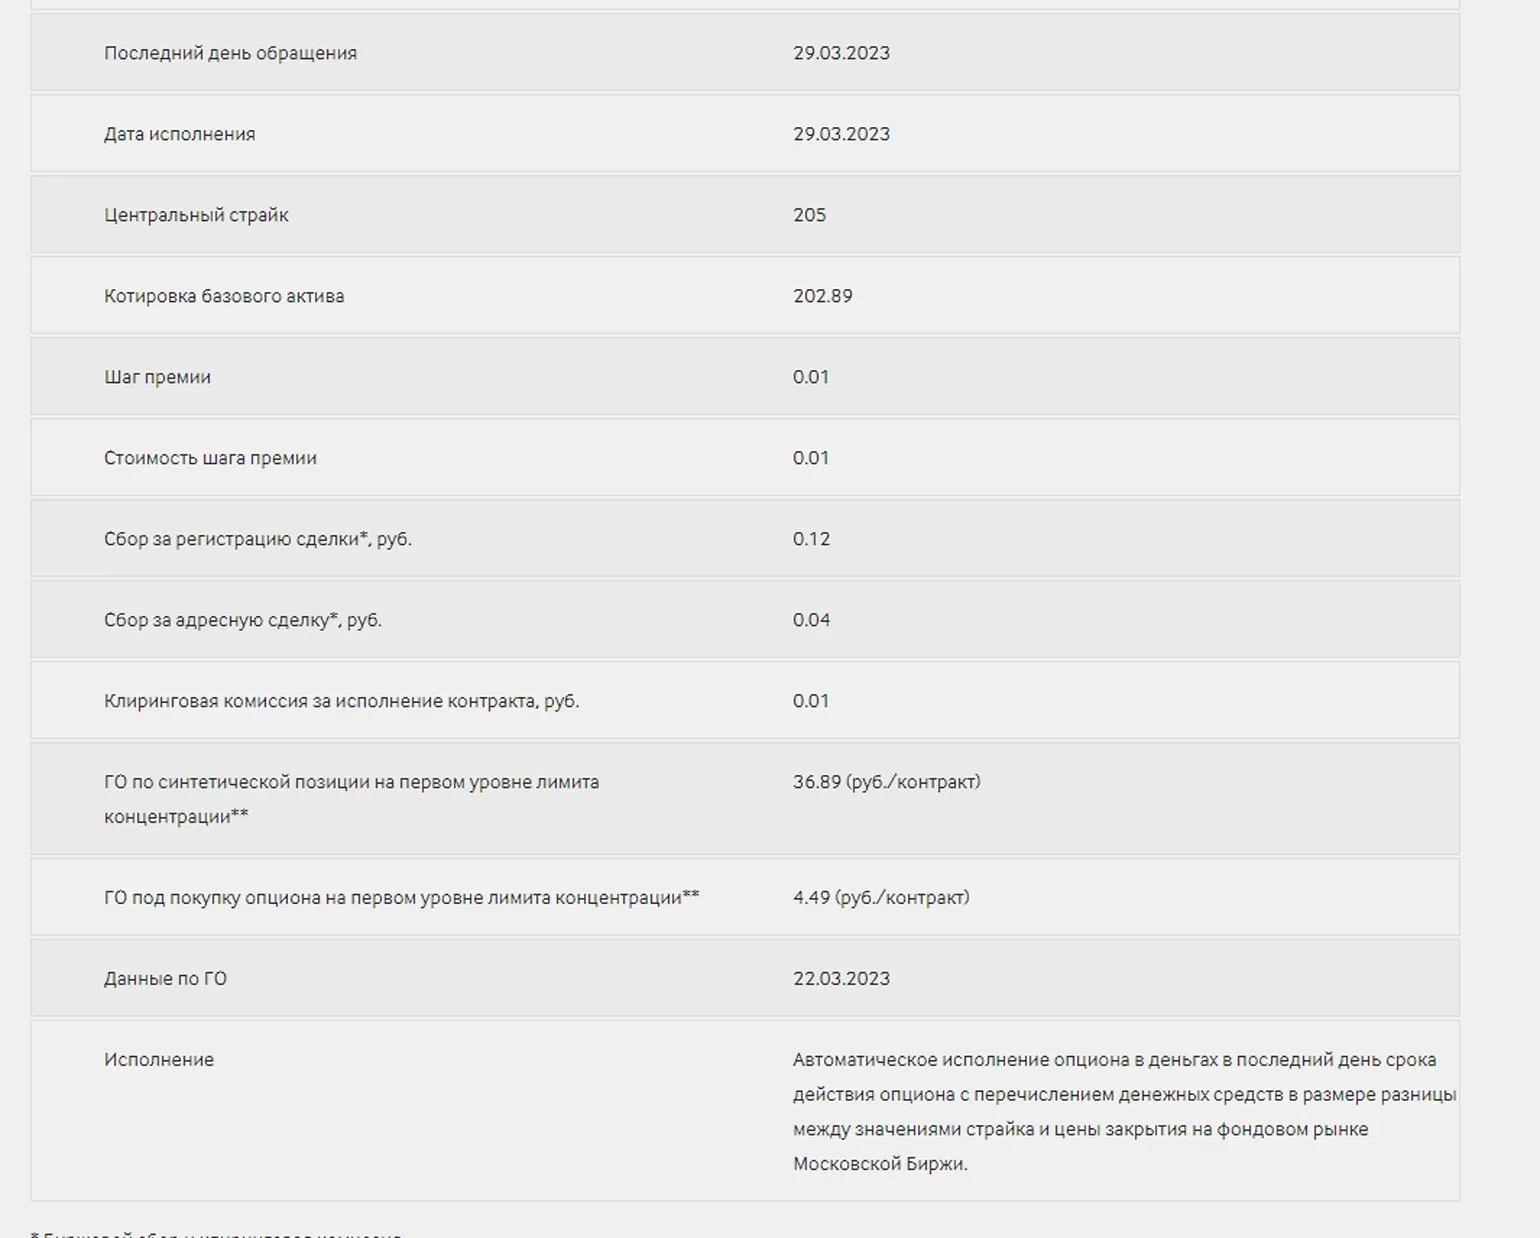The height and width of the screenshot is (1238, 1540).
Task: Click the "Шаг премии" row label
Action: click(157, 377)
